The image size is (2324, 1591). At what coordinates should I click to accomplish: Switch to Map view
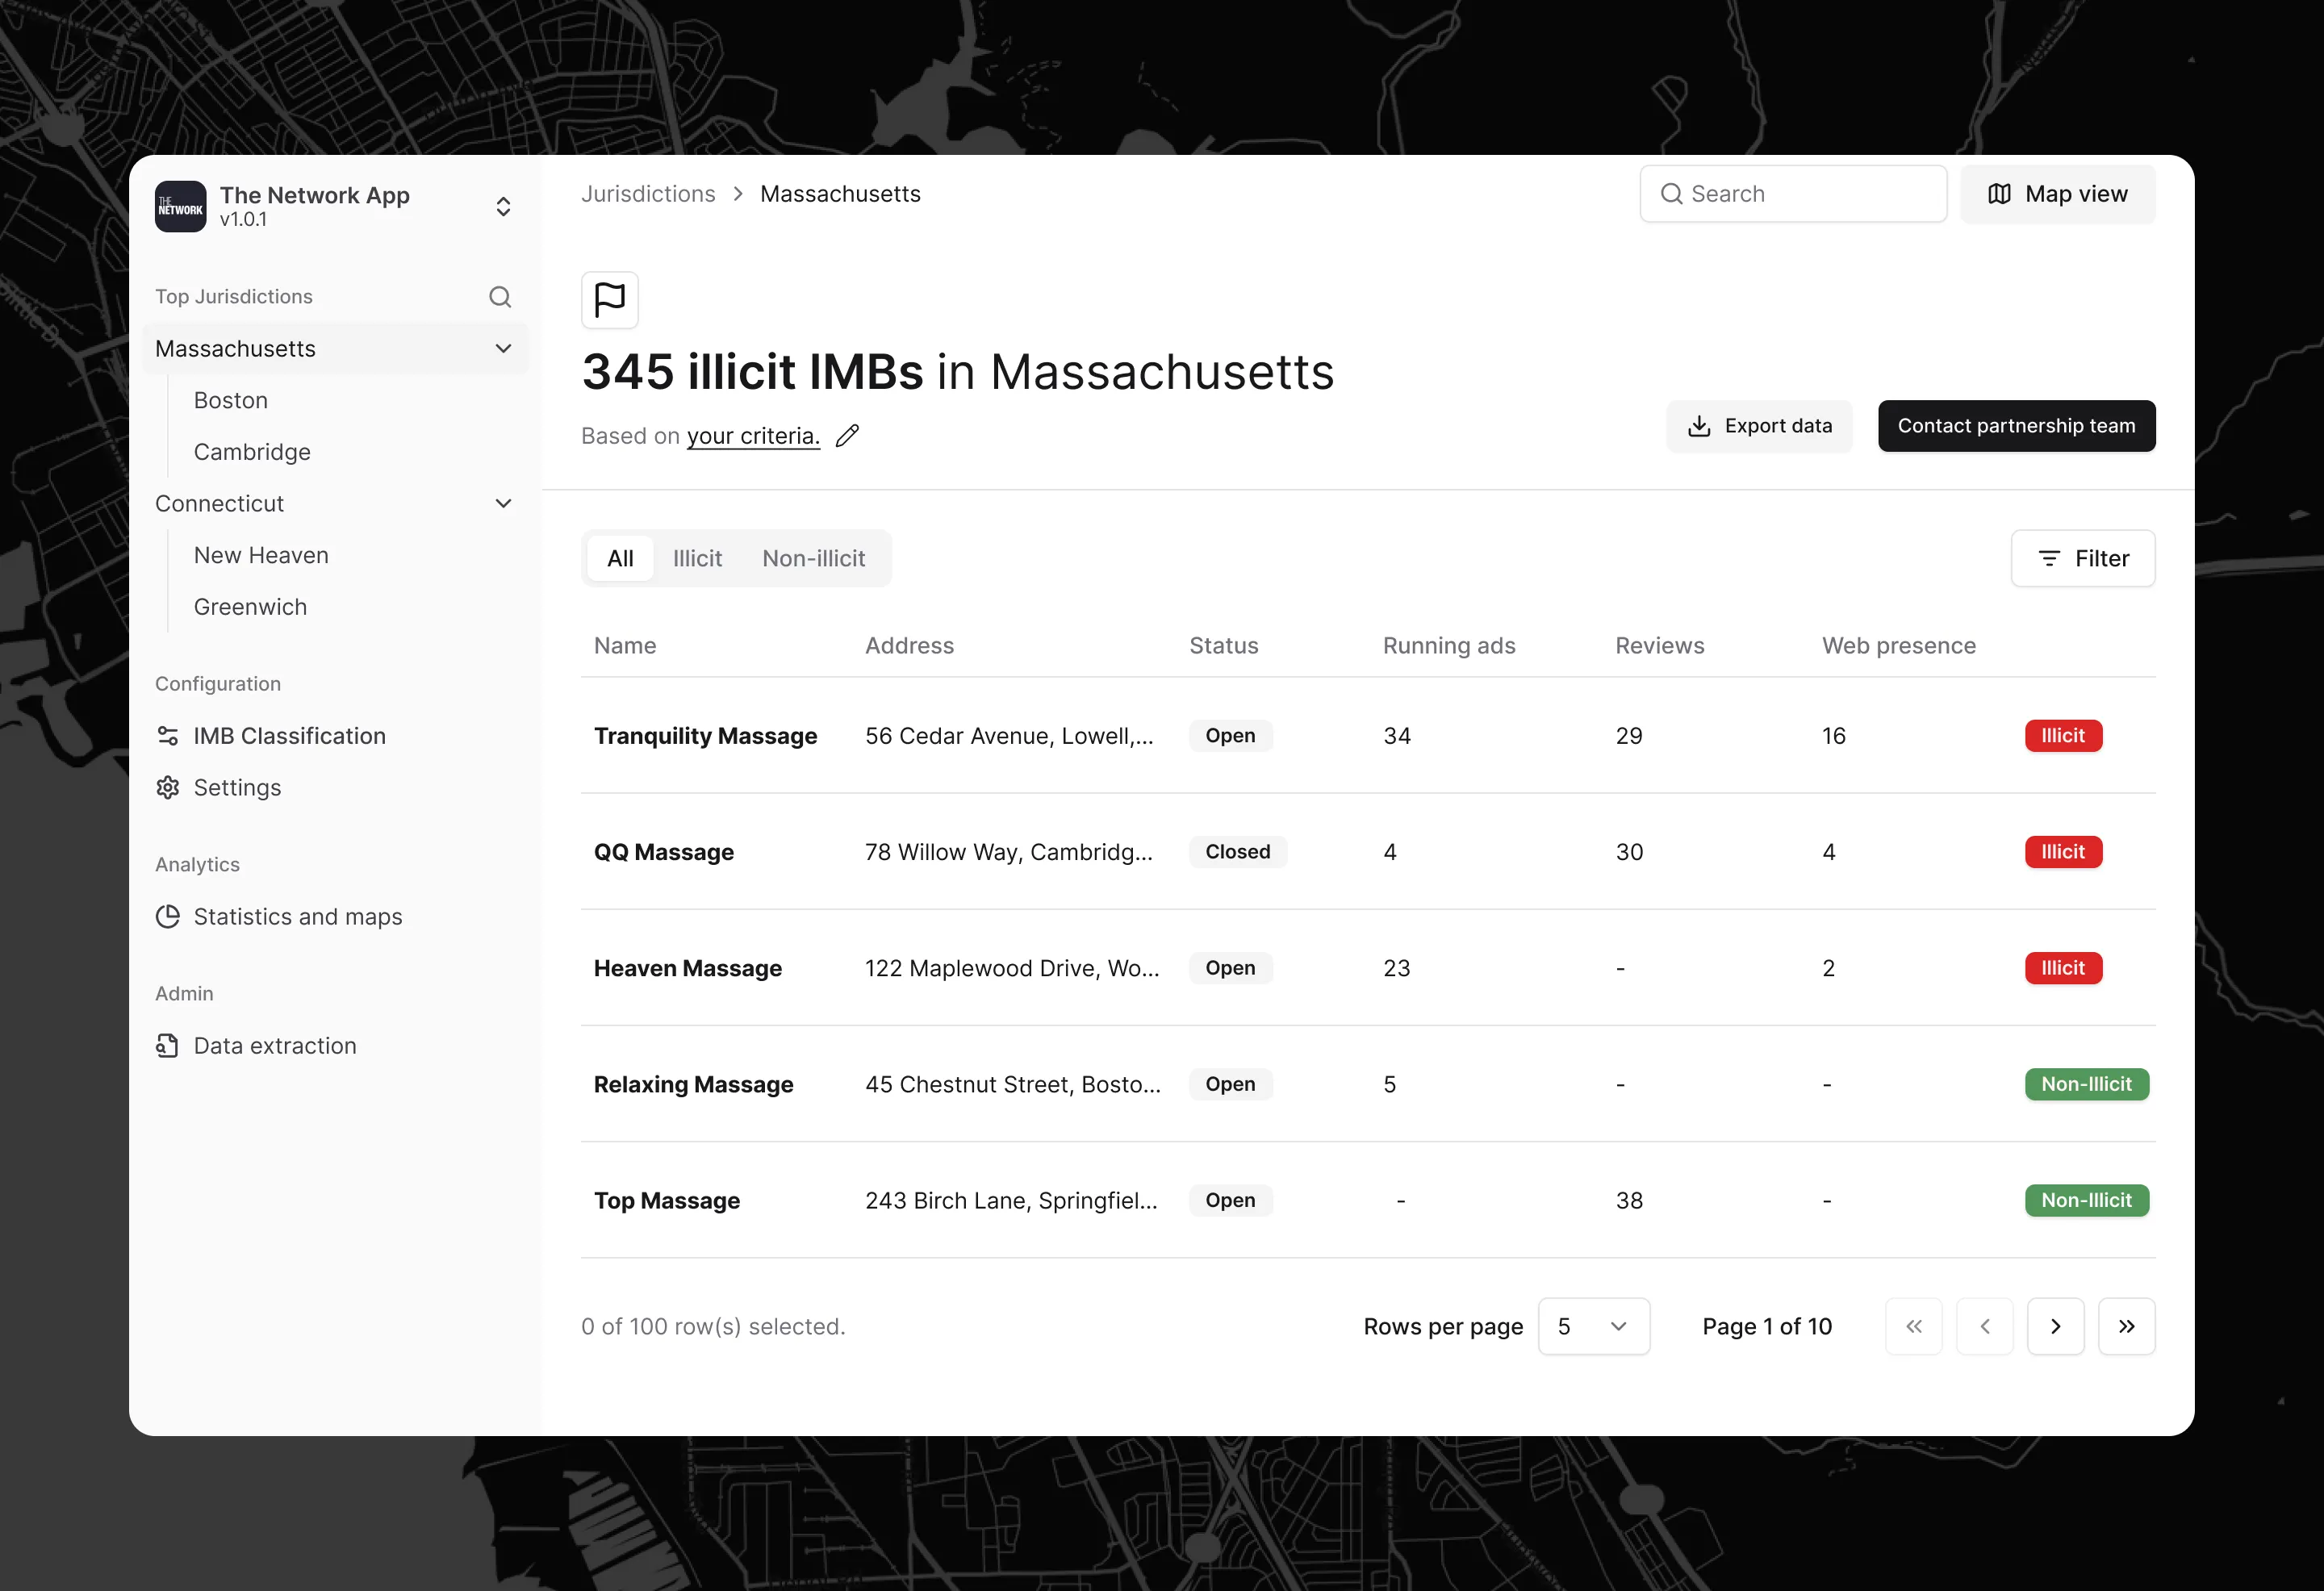tap(2057, 194)
